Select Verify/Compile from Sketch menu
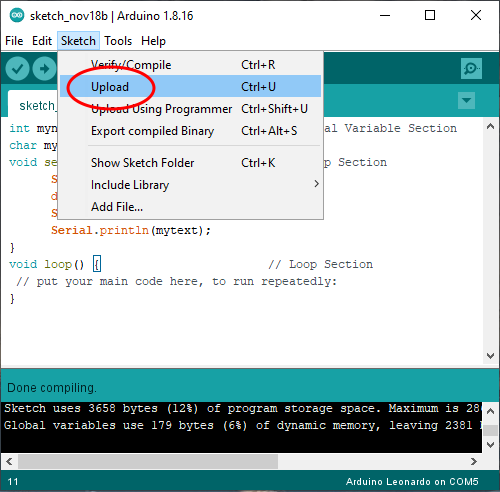The image size is (500, 492). 190,65
